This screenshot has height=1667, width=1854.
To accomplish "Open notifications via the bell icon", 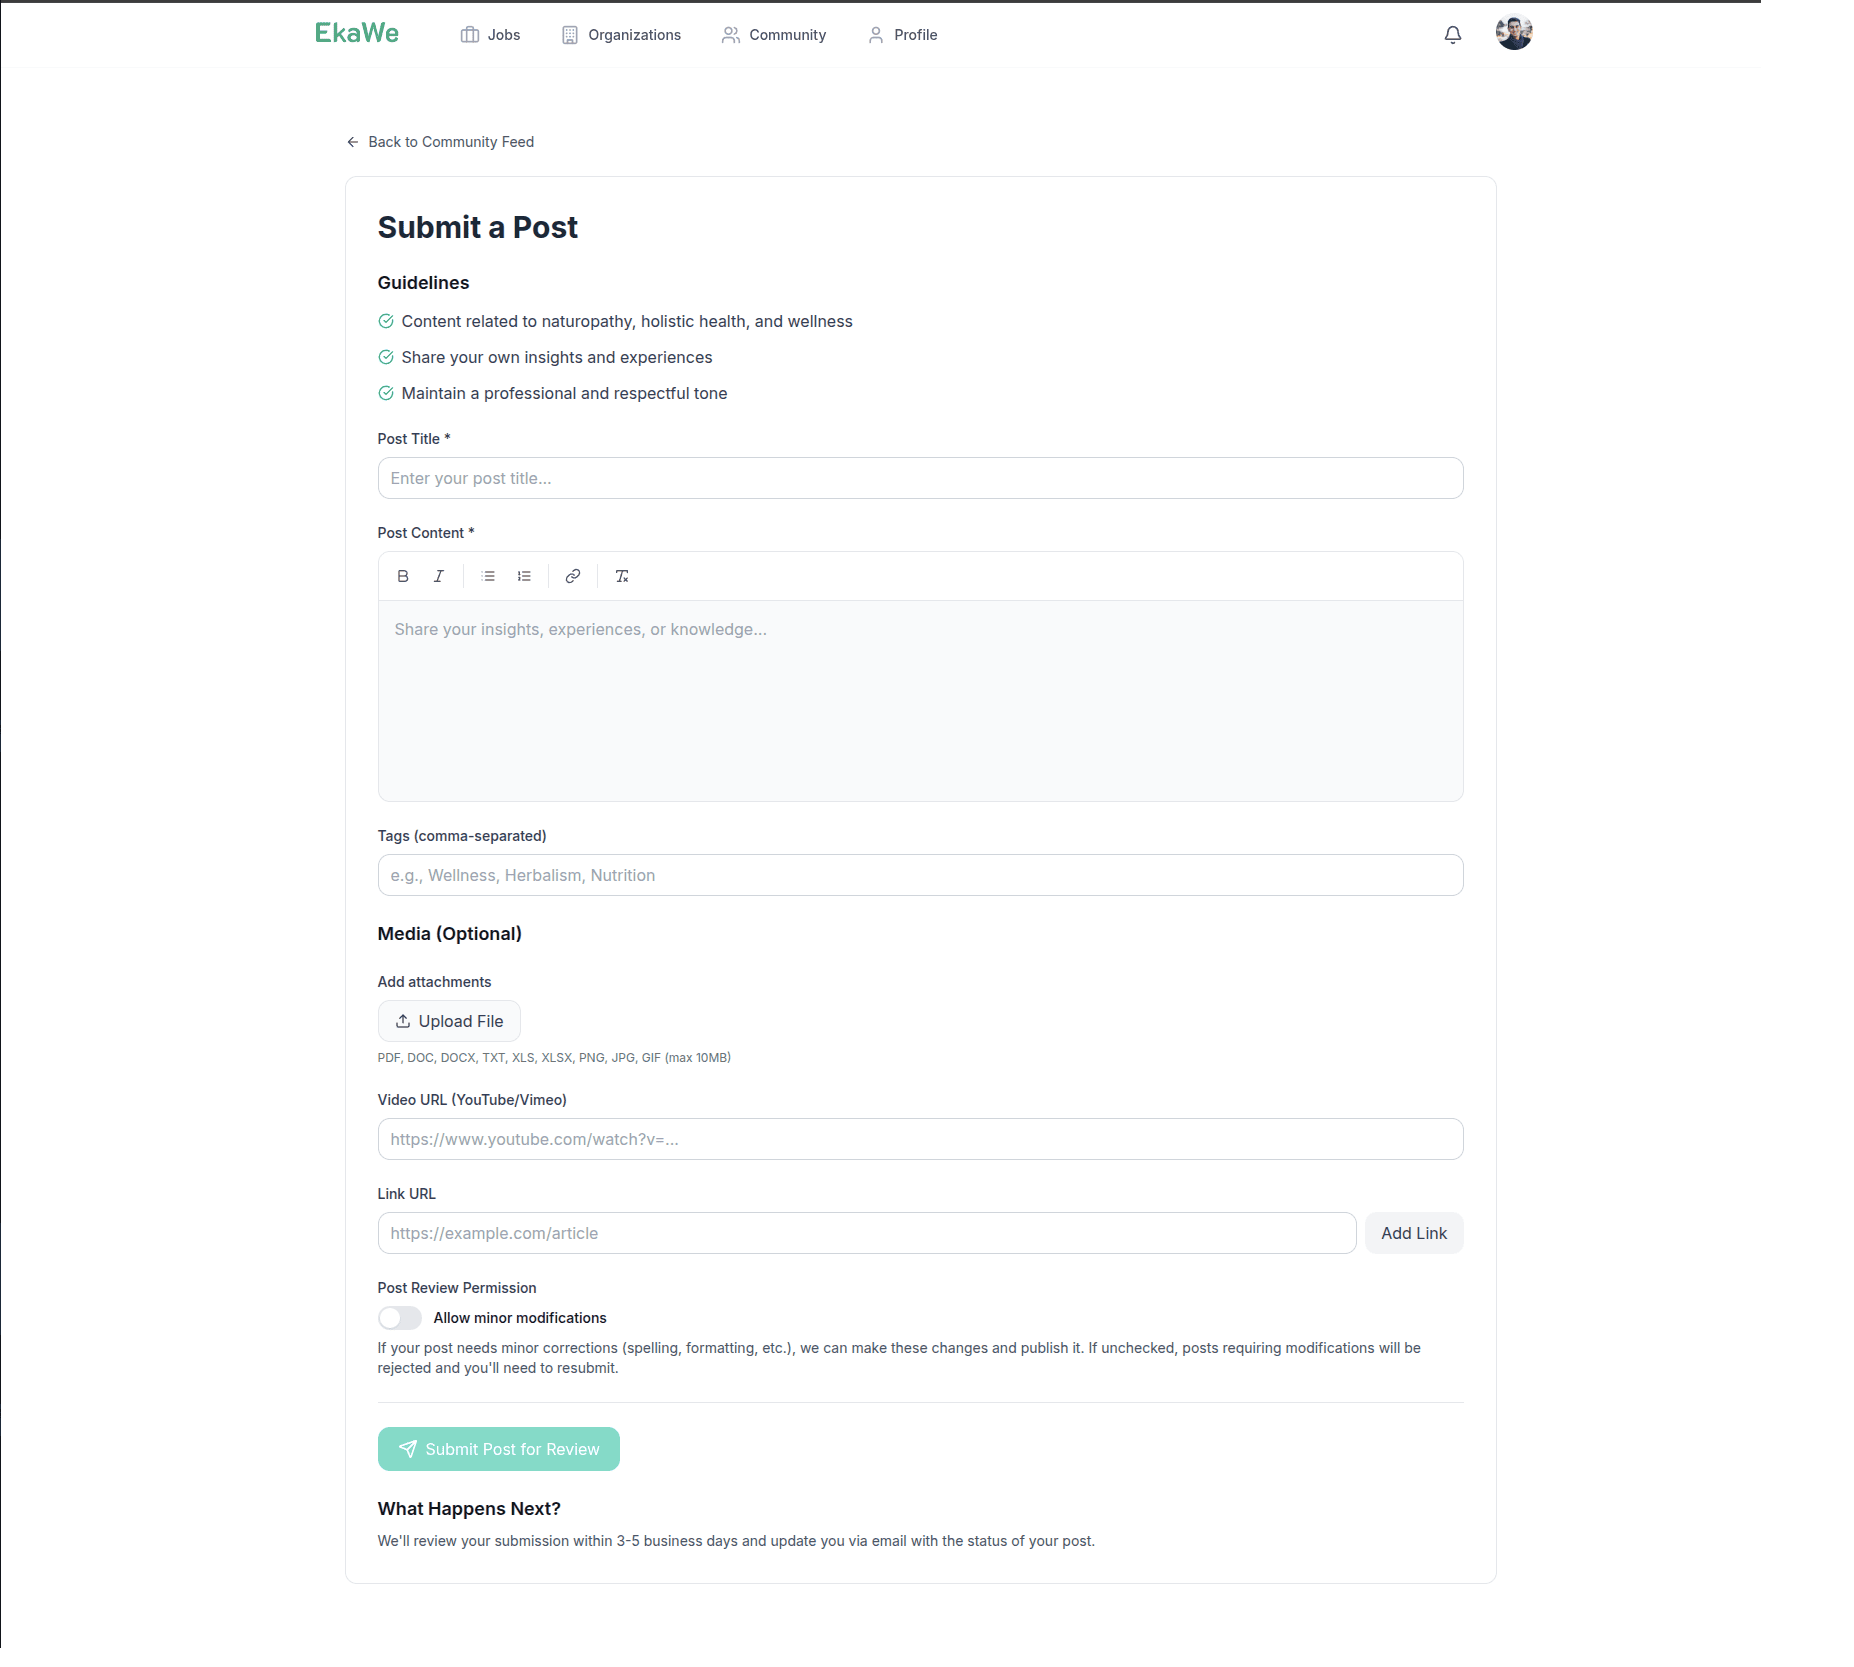I will coord(1451,34).
